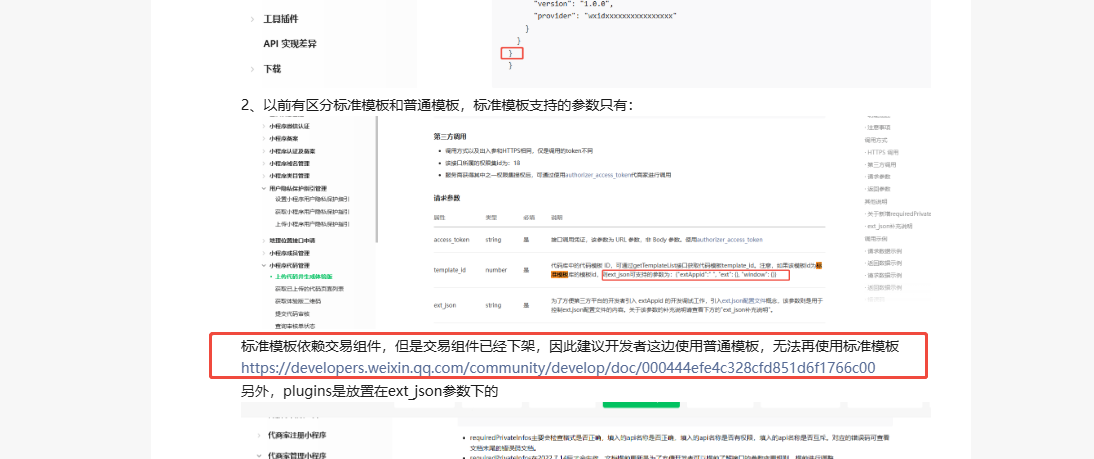Collapse the 小程序代码管理 tree node
1094x459 pixels.
[x=263, y=265]
